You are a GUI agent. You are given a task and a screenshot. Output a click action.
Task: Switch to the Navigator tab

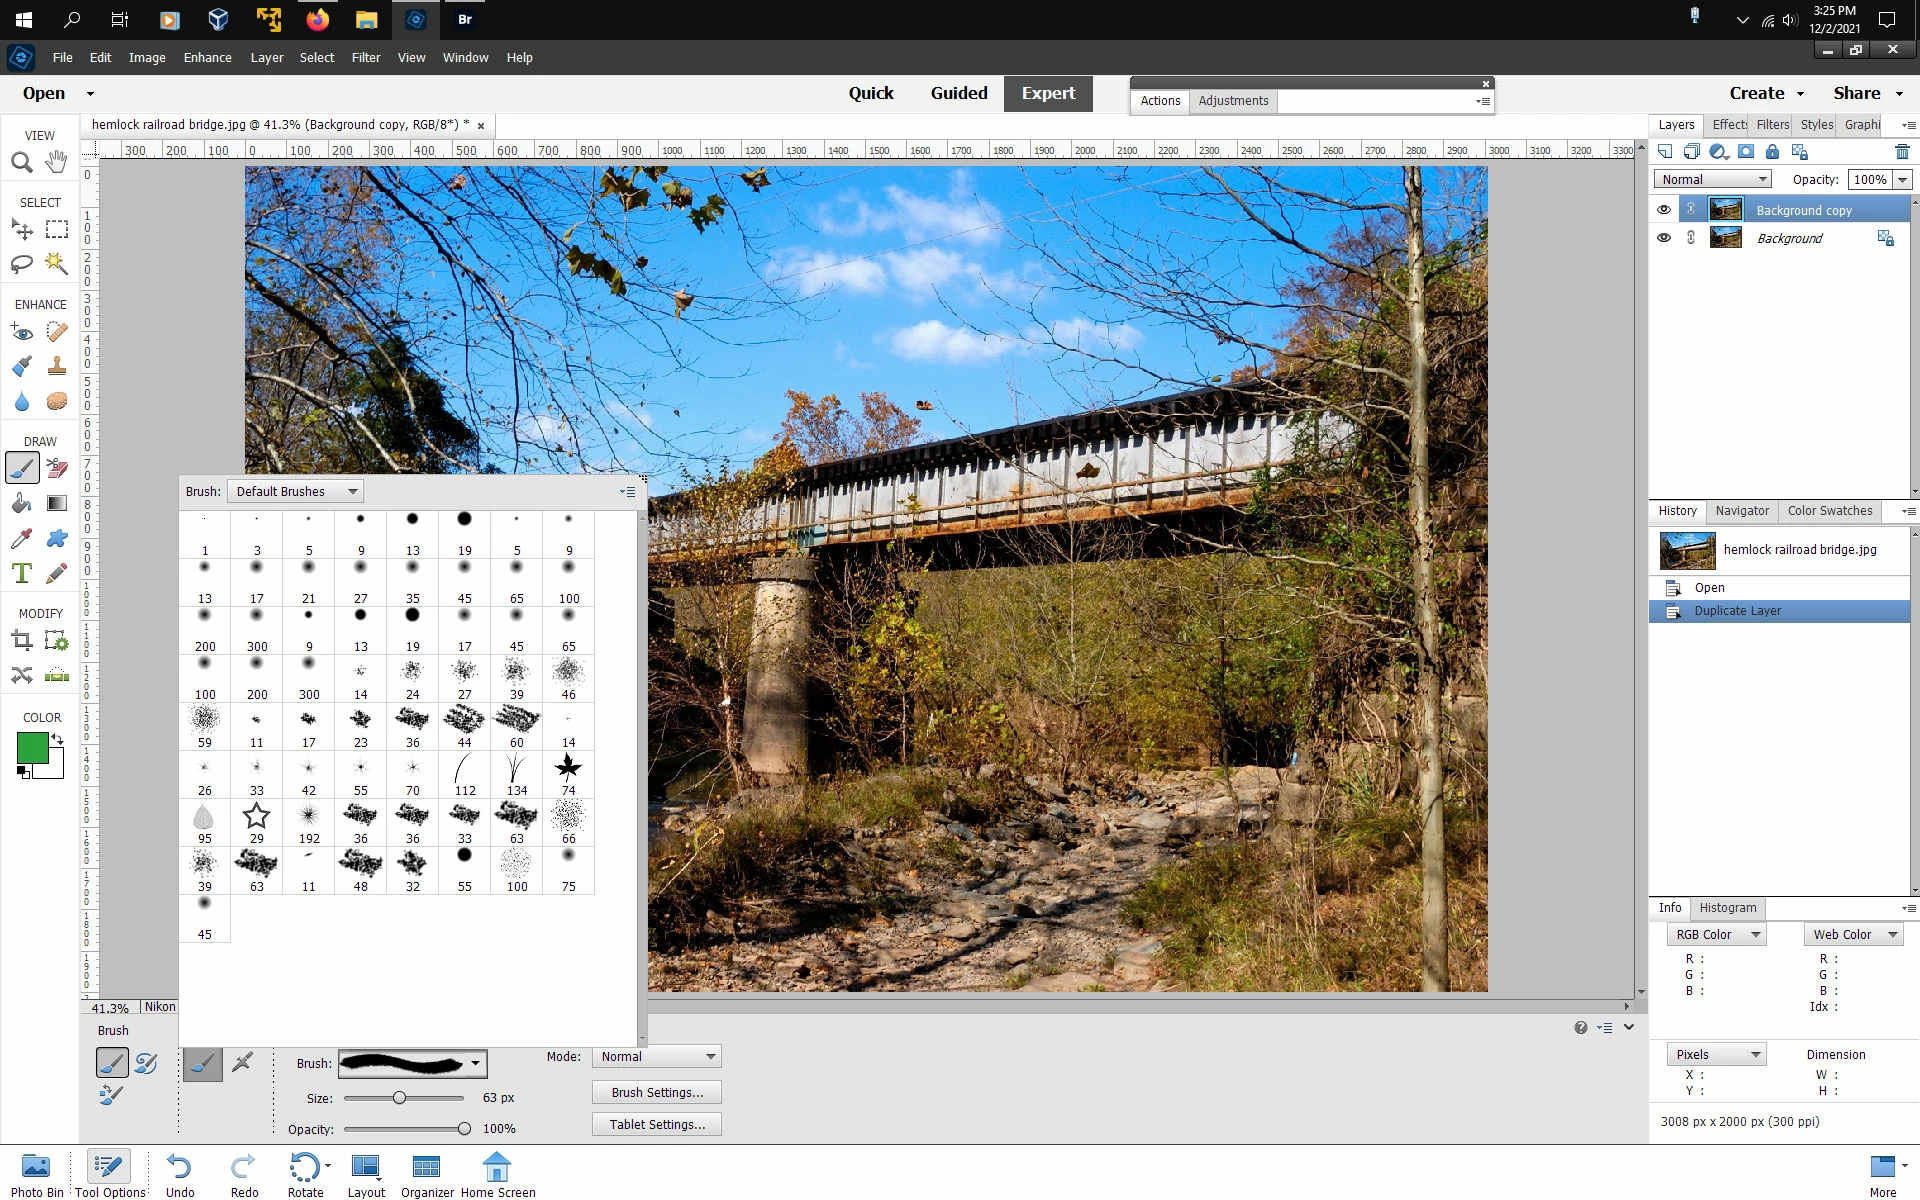pos(1742,511)
